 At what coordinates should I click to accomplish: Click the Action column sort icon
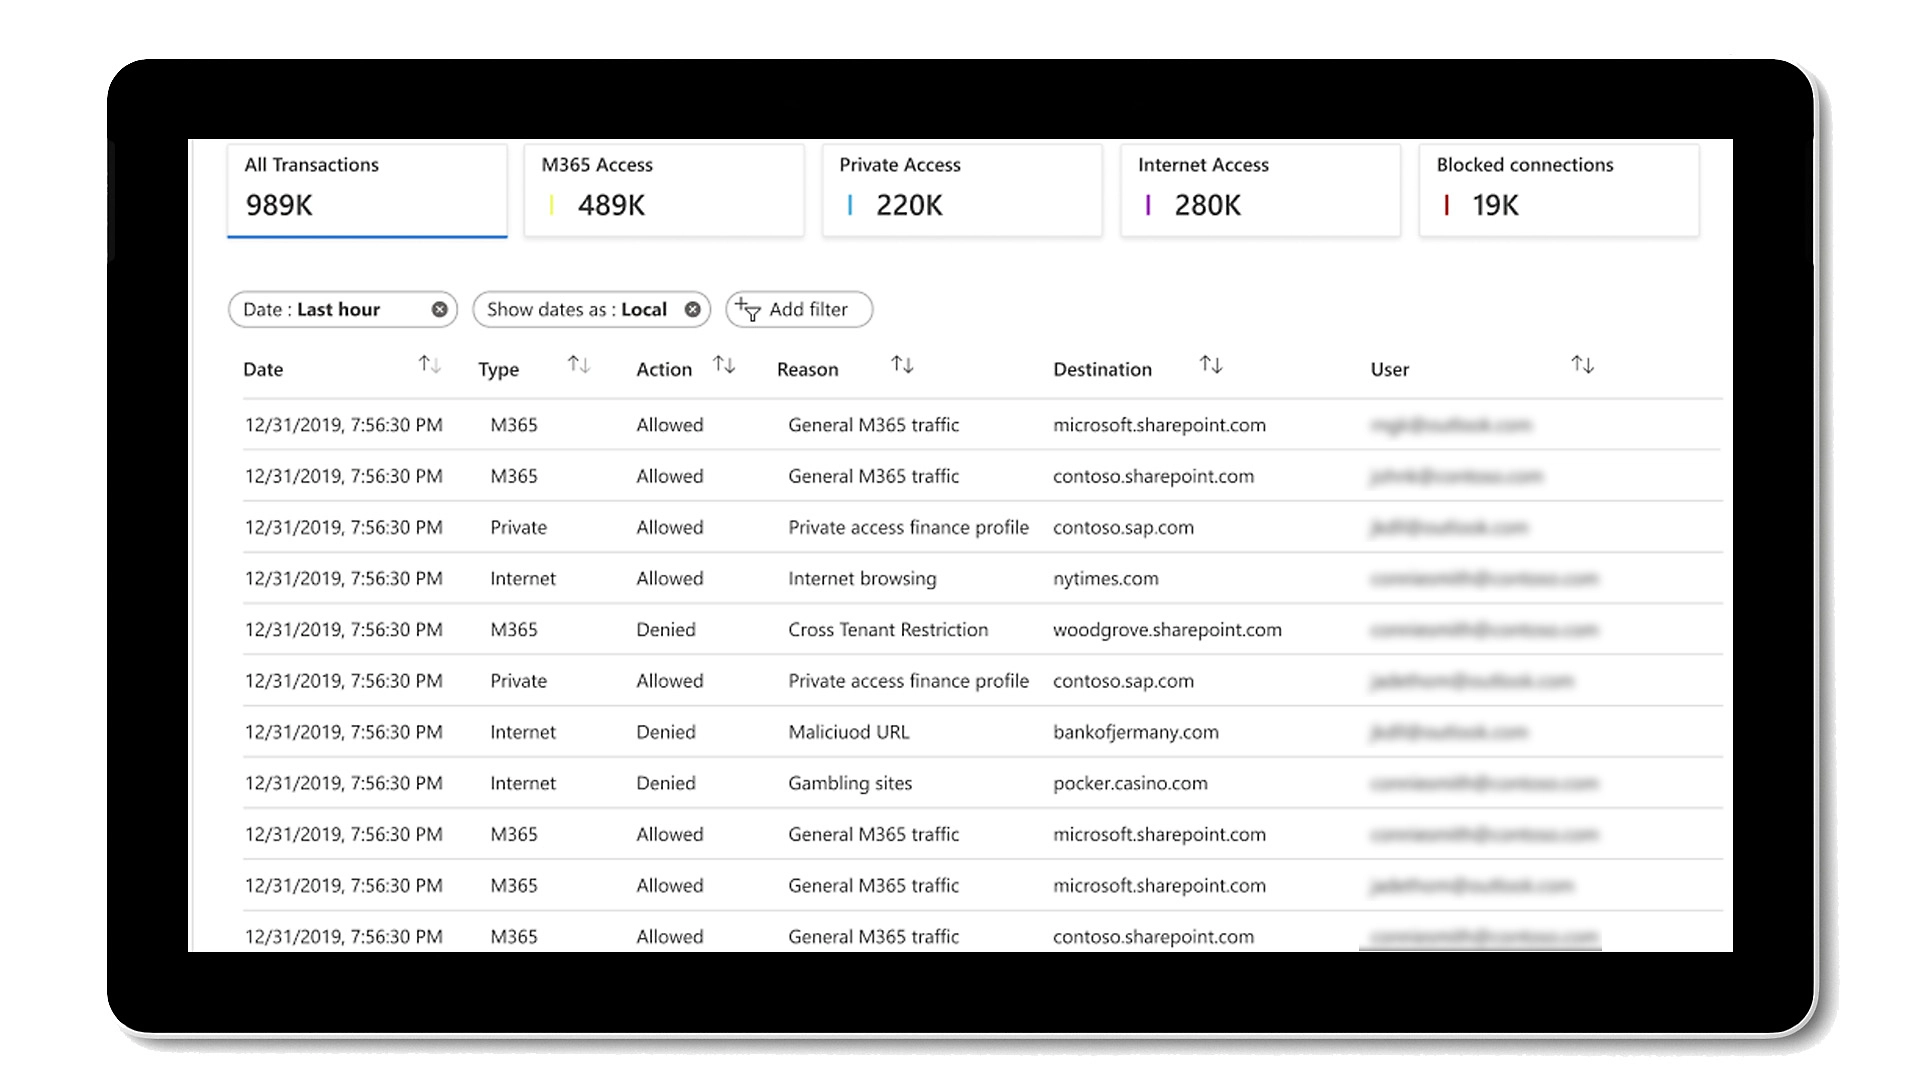click(724, 365)
